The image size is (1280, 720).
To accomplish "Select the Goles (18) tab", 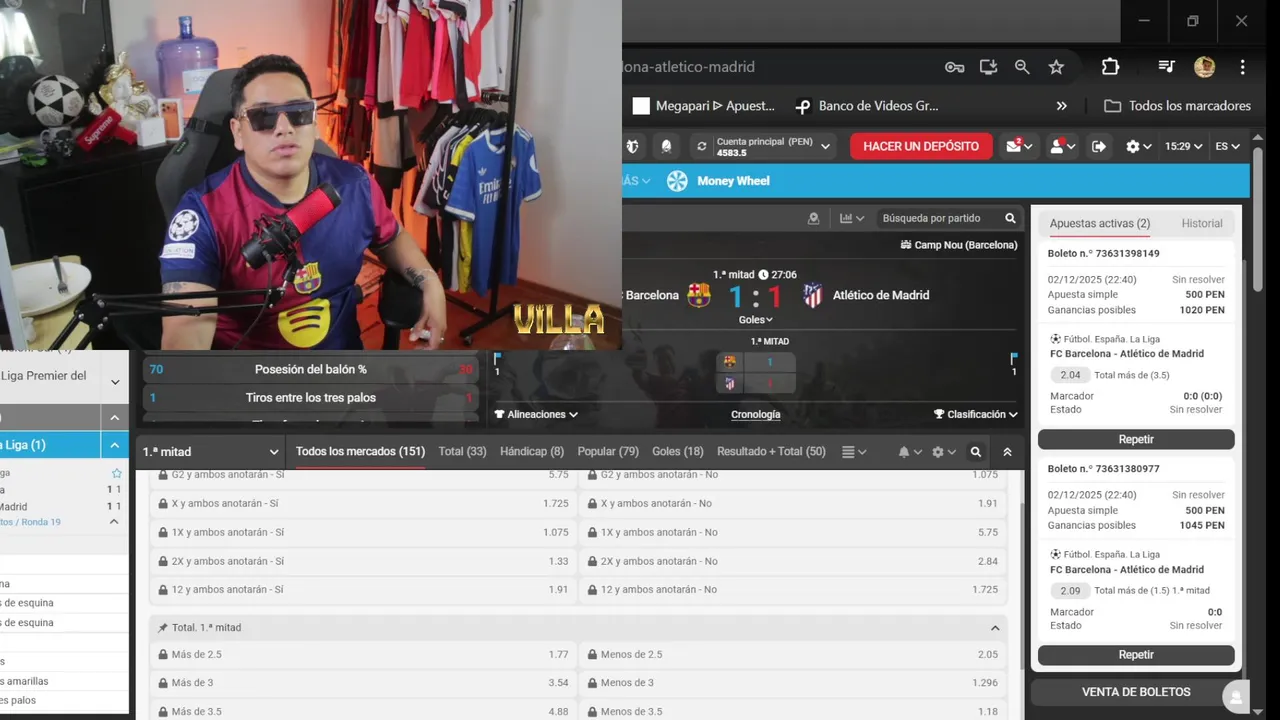I will [677, 452].
